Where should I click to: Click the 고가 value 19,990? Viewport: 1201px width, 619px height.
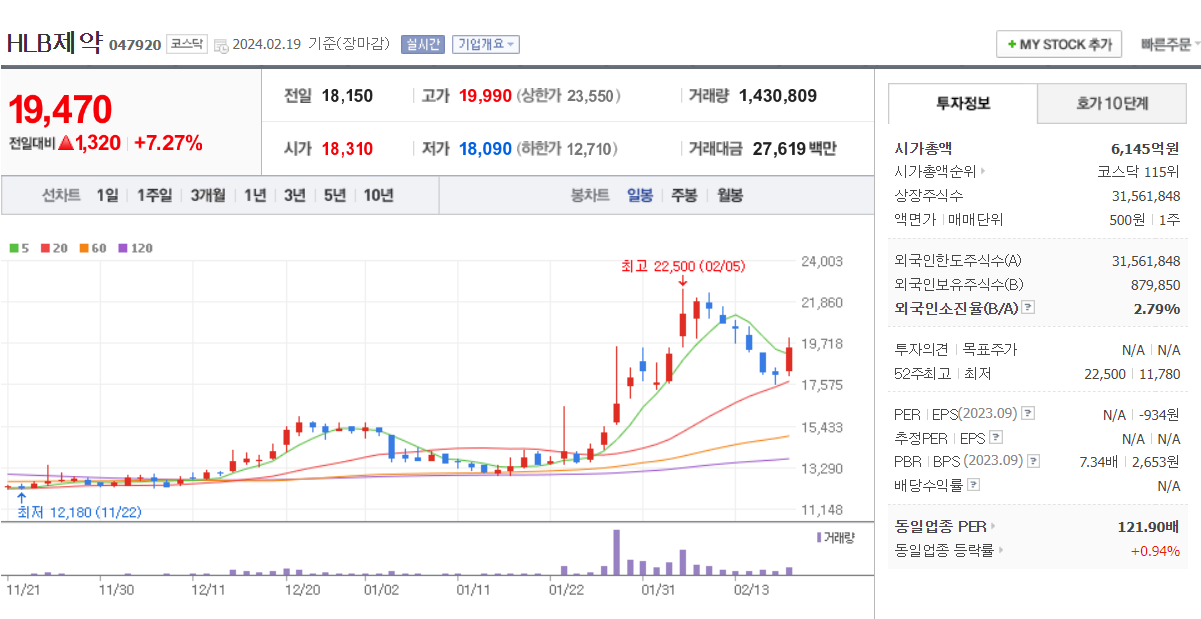pyautogui.click(x=486, y=96)
